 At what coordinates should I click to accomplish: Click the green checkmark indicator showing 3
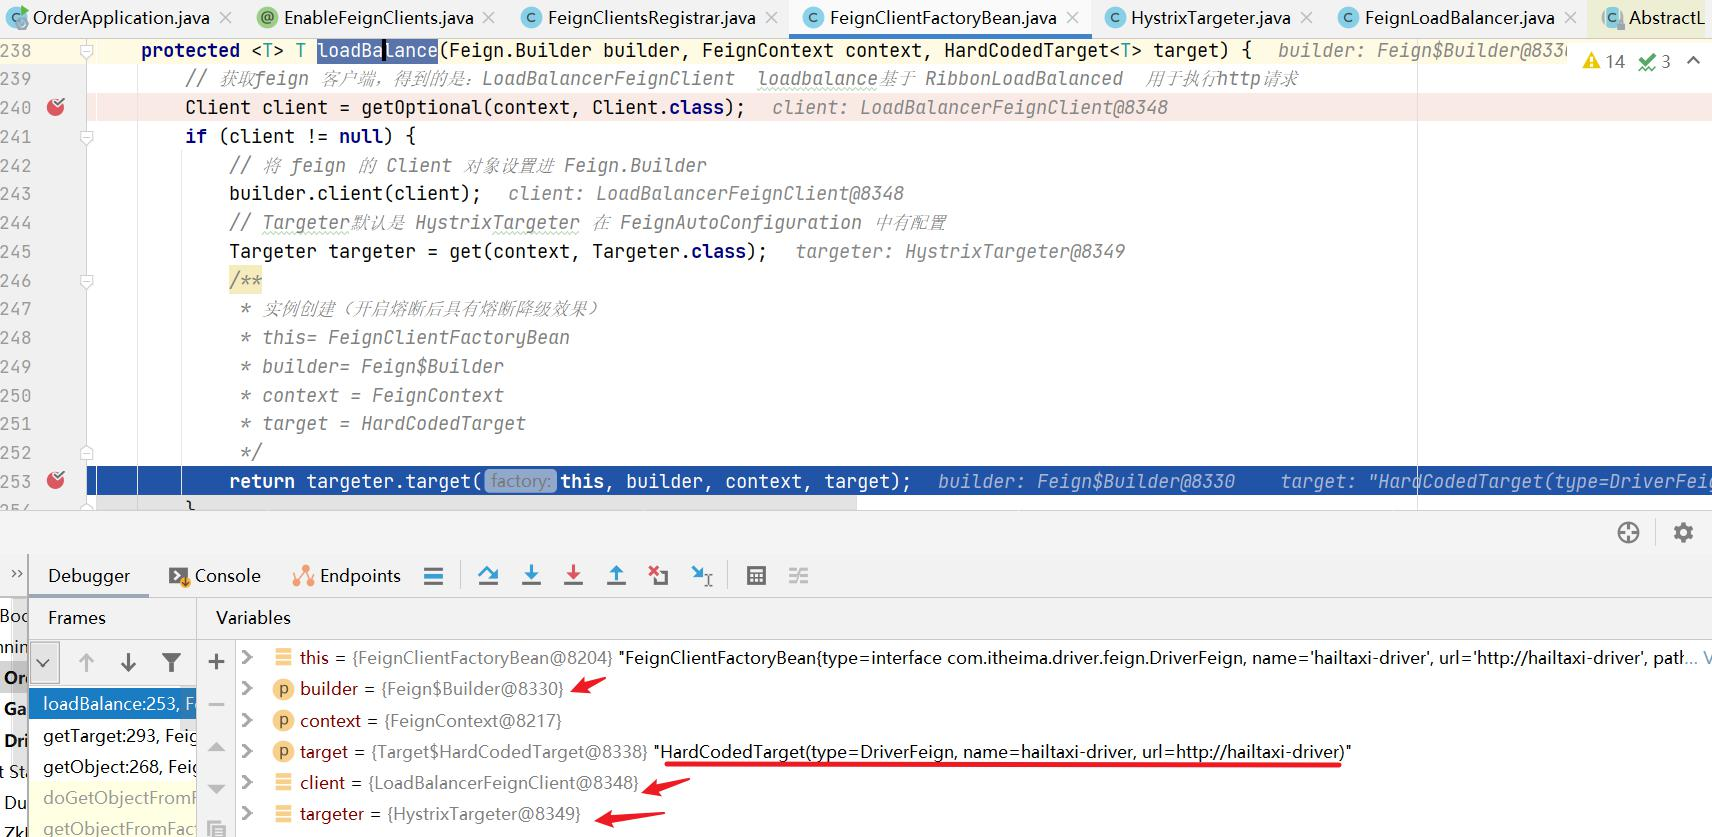pyautogui.click(x=1654, y=62)
